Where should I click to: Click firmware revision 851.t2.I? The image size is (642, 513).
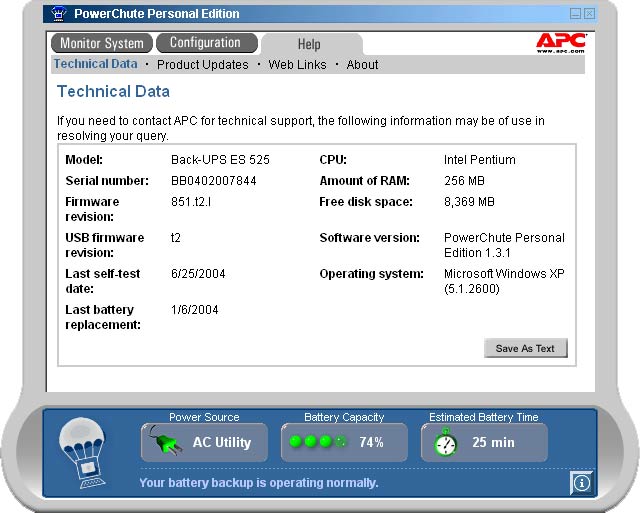pos(191,201)
